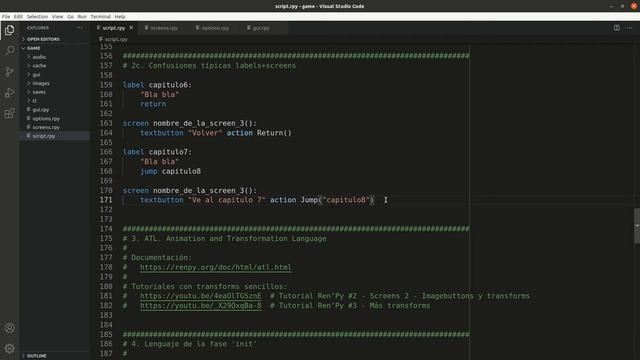The width and height of the screenshot is (640, 360).
Task: Open the Manage gear icon
Action: click(x=9, y=348)
